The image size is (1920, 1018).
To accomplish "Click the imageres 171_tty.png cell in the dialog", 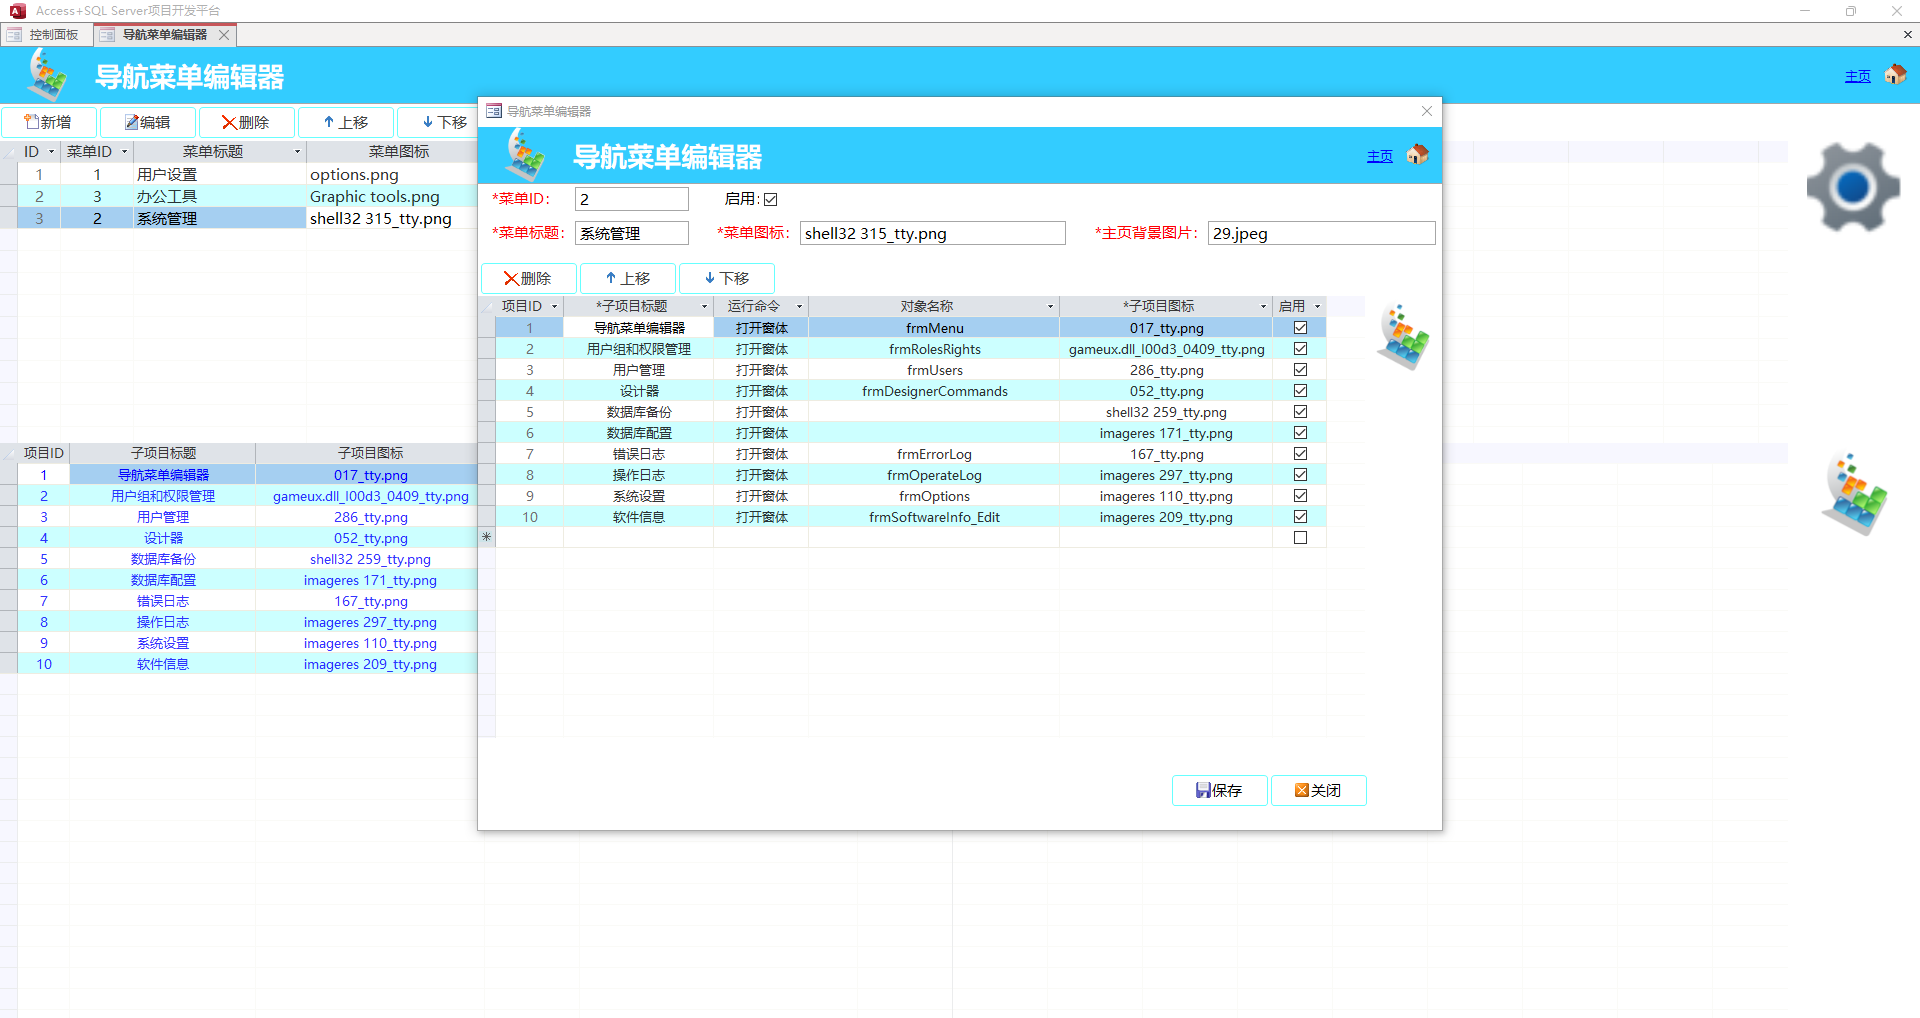I will click(x=1166, y=433).
